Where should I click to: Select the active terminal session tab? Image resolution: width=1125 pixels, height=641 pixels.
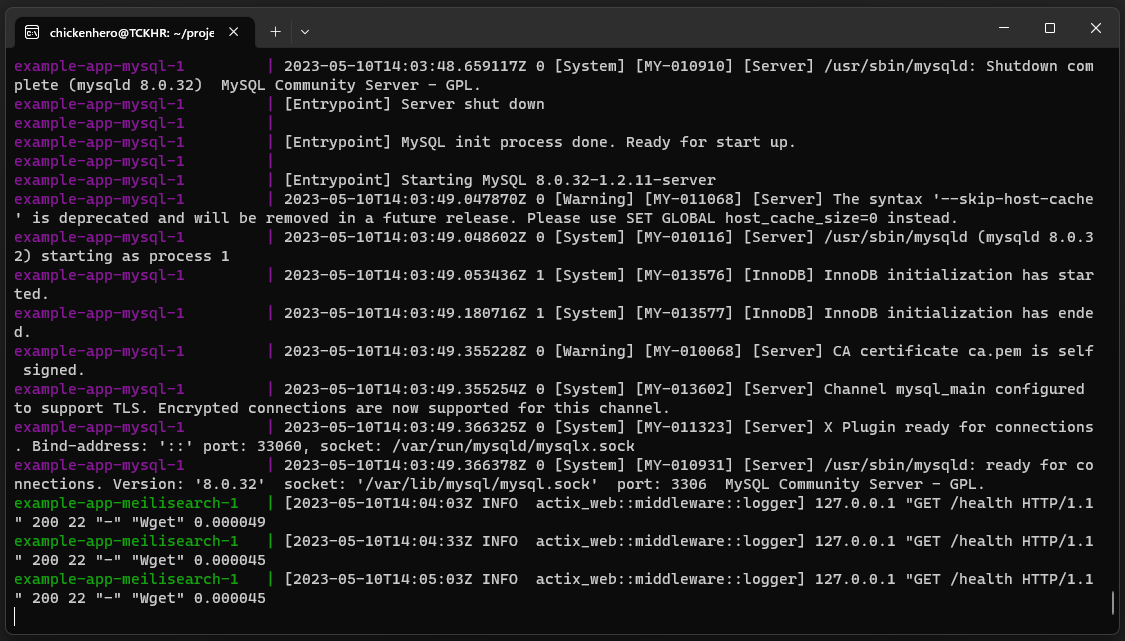130,32
